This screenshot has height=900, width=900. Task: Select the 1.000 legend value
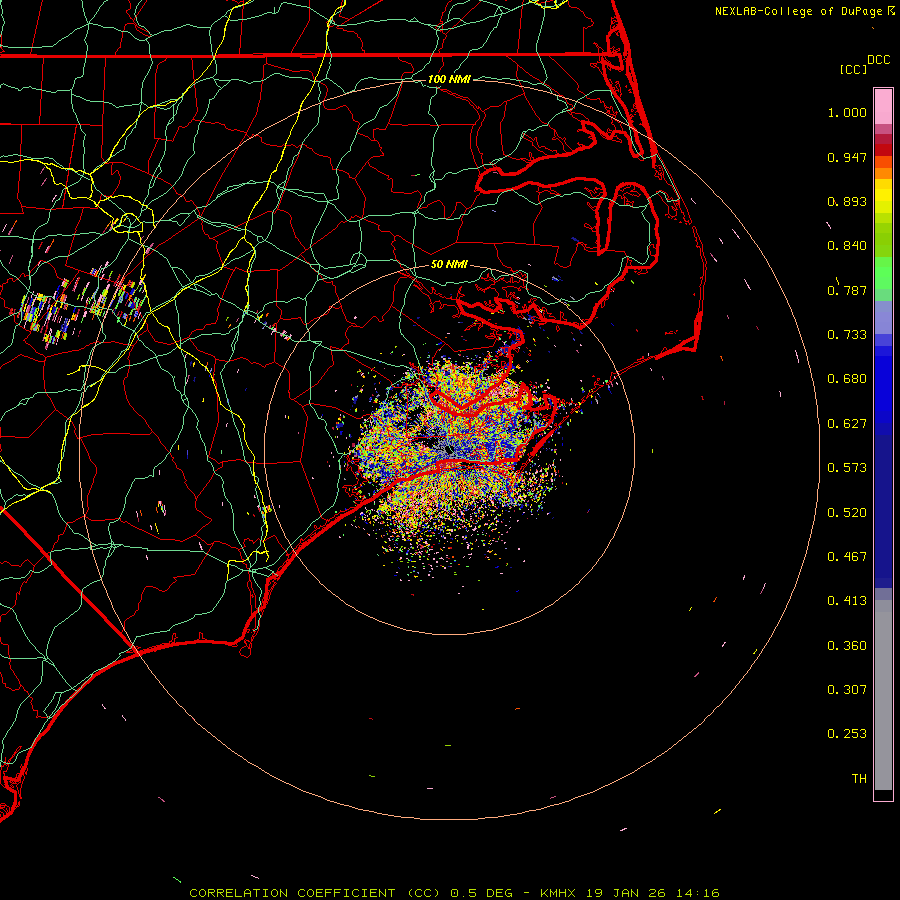click(x=847, y=112)
